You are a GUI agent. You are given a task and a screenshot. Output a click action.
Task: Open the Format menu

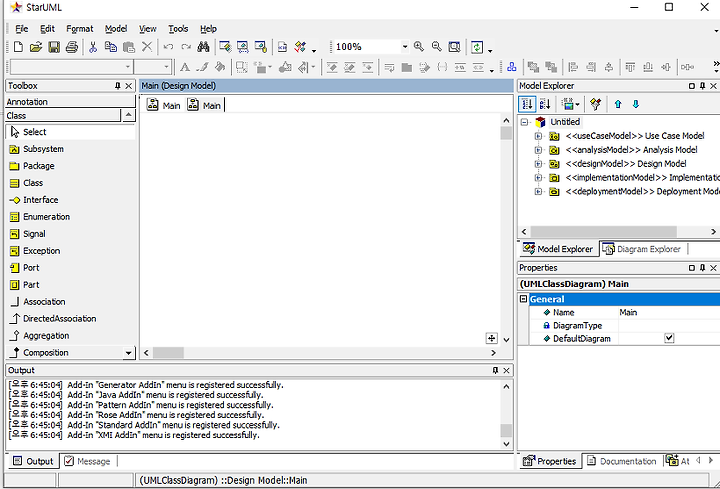point(79,29)
